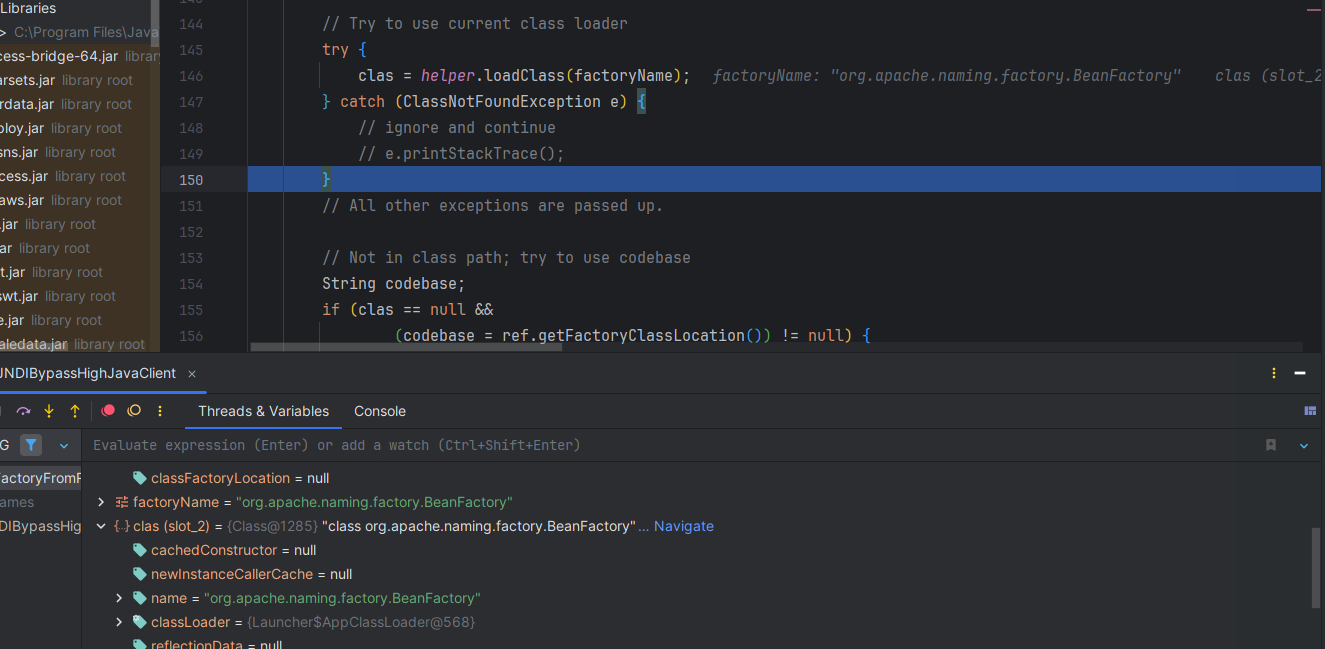Open the thread selector dropdown chevron
The height and width of the screenshot is (649, 1325).
[64, 445]
